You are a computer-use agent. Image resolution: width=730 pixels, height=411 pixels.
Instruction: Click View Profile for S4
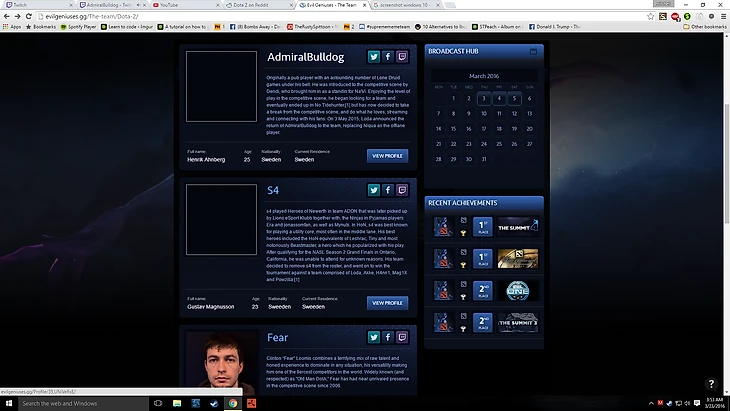(x=387, y=302)
